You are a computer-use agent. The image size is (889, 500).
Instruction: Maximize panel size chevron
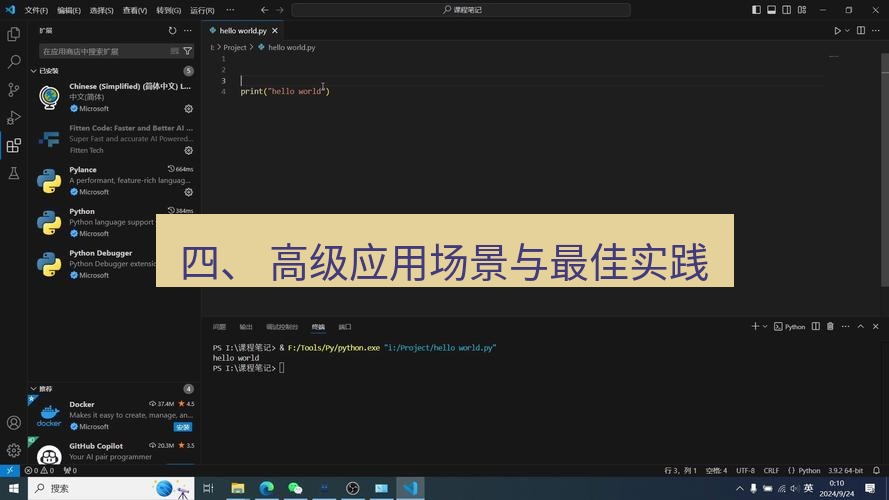[861, 327]
